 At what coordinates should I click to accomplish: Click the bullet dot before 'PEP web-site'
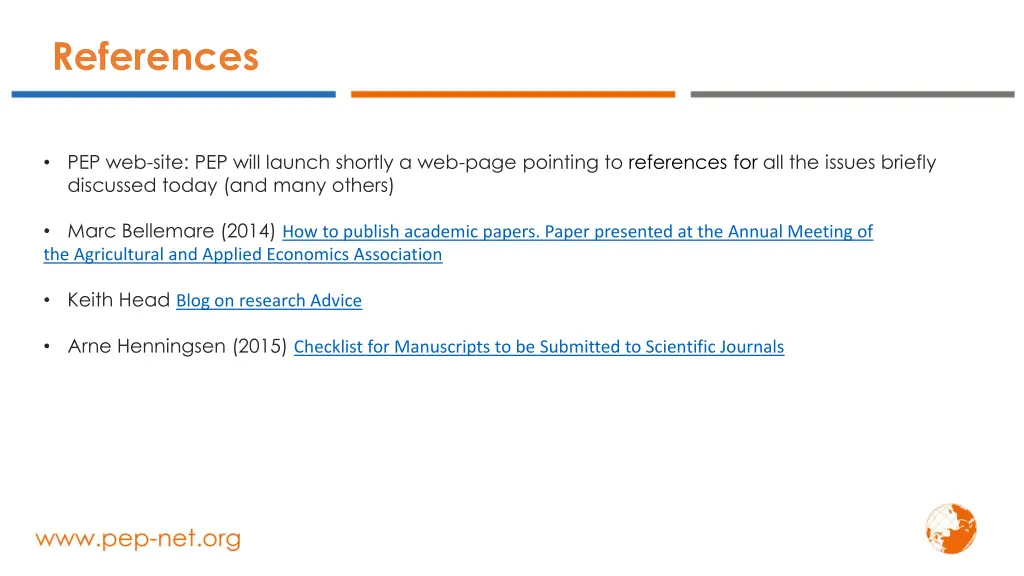tap(47, 162)
